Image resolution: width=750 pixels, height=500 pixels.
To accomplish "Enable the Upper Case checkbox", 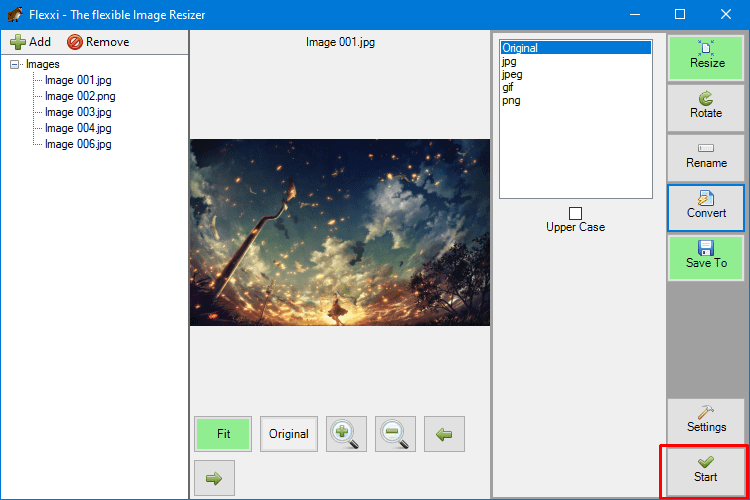I will point(575,213).
